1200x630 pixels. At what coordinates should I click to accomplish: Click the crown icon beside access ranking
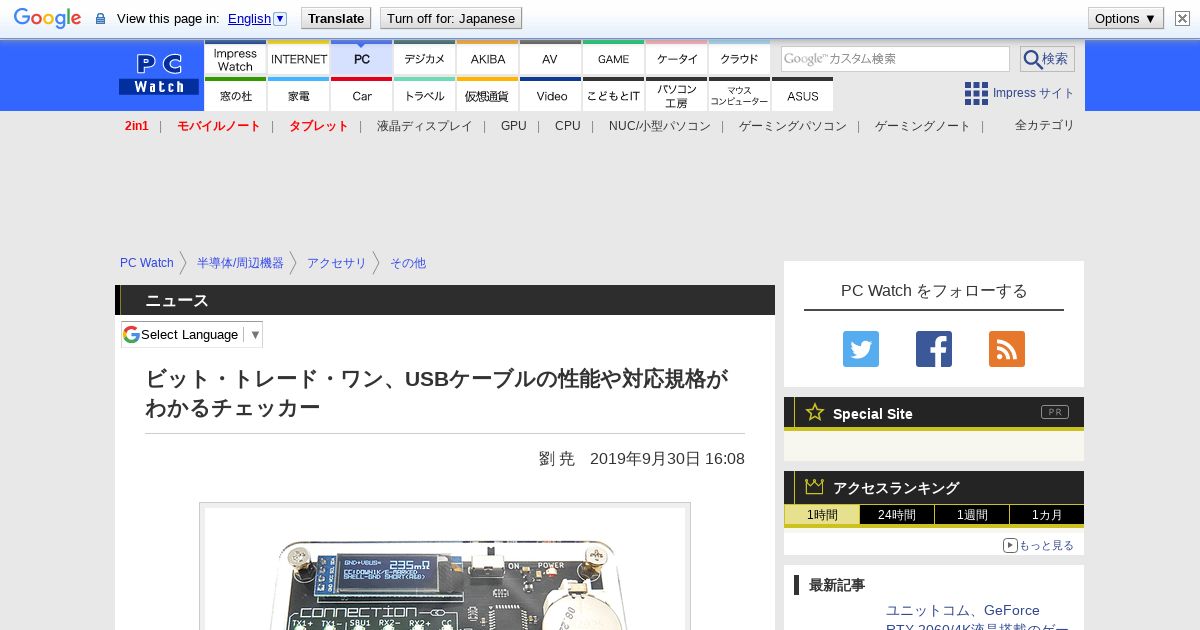[x=814, y=486]
